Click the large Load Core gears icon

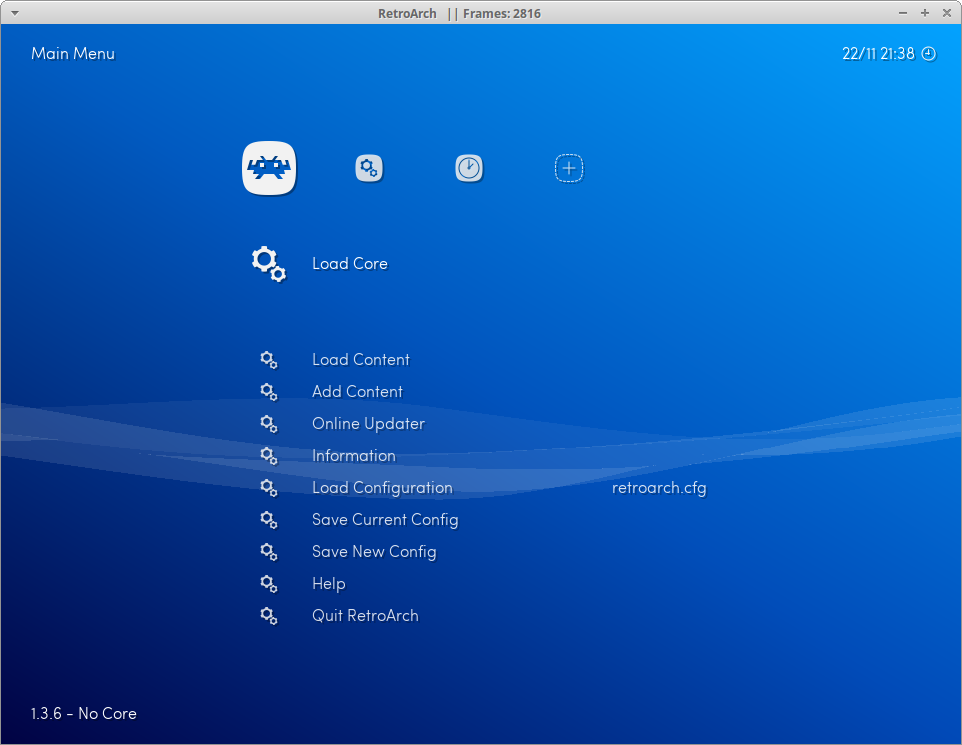click(x=267, y=263)
